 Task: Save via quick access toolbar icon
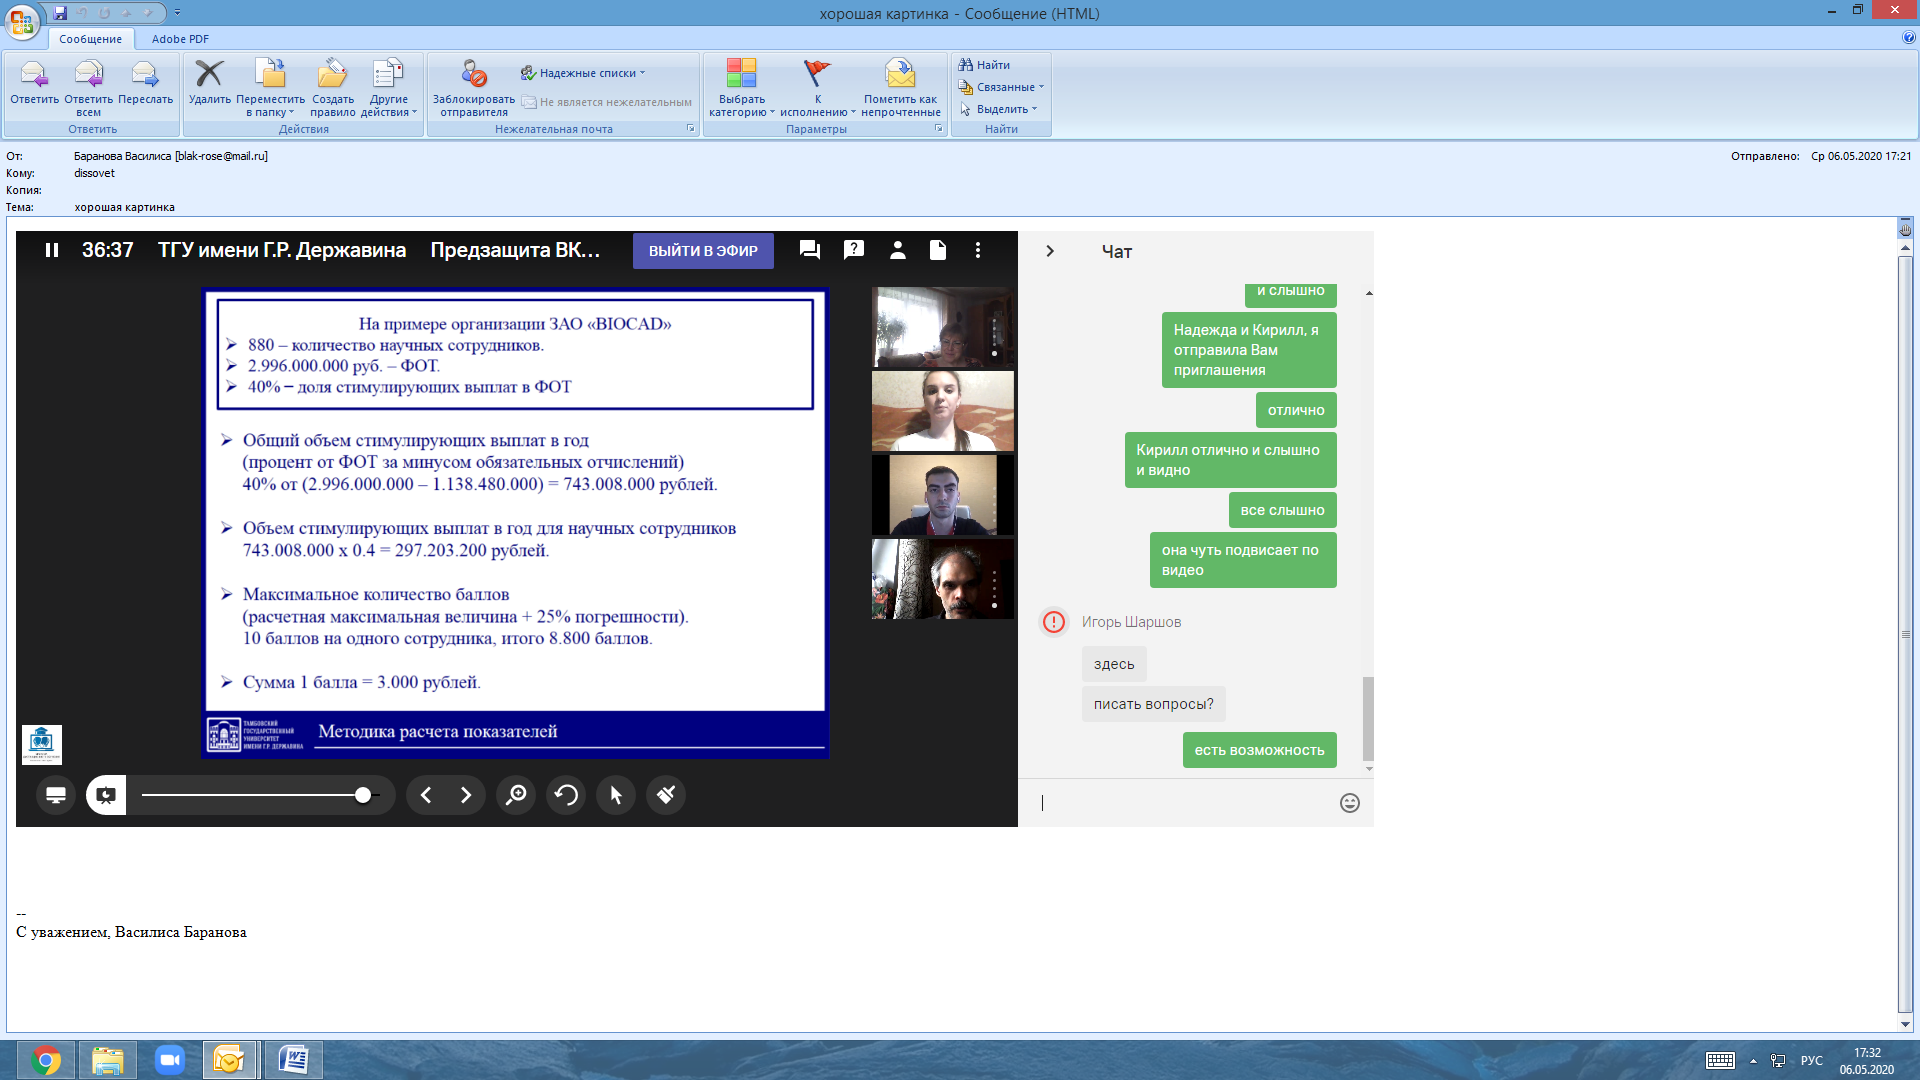click(x=60, y=13)
